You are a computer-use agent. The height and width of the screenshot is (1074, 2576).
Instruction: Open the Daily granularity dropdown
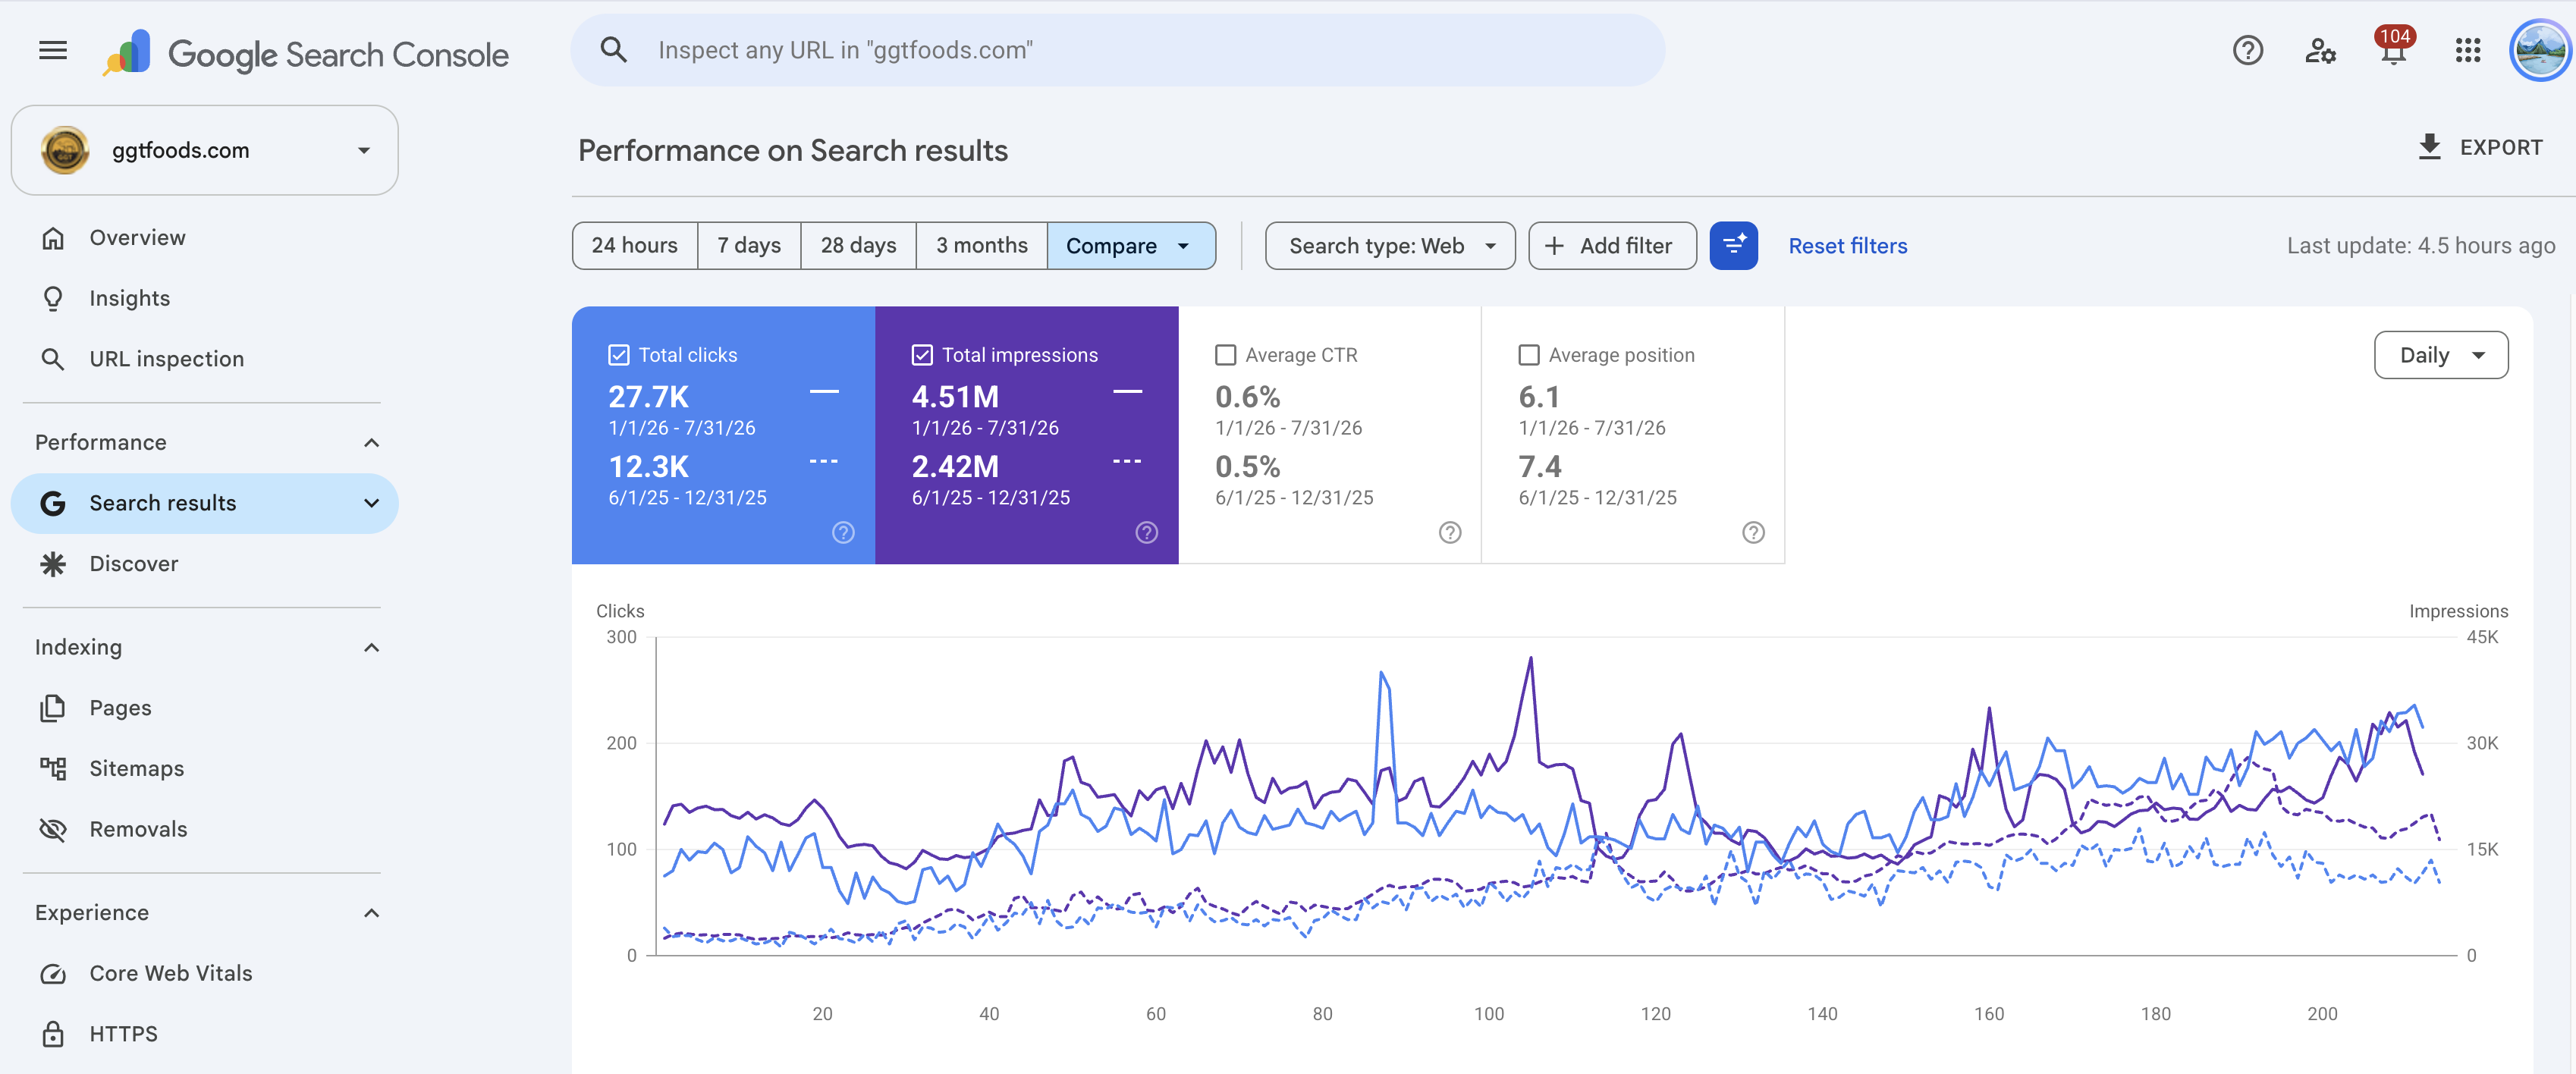click(x=2440, y=355)
